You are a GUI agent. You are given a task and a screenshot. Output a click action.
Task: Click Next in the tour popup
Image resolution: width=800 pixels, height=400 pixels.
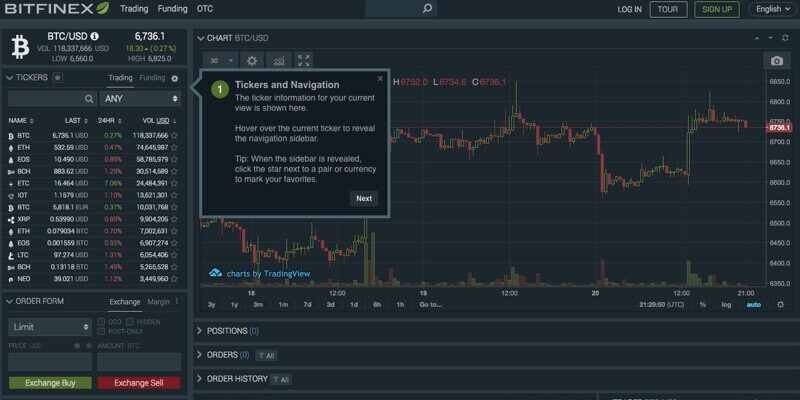(364, 198)
